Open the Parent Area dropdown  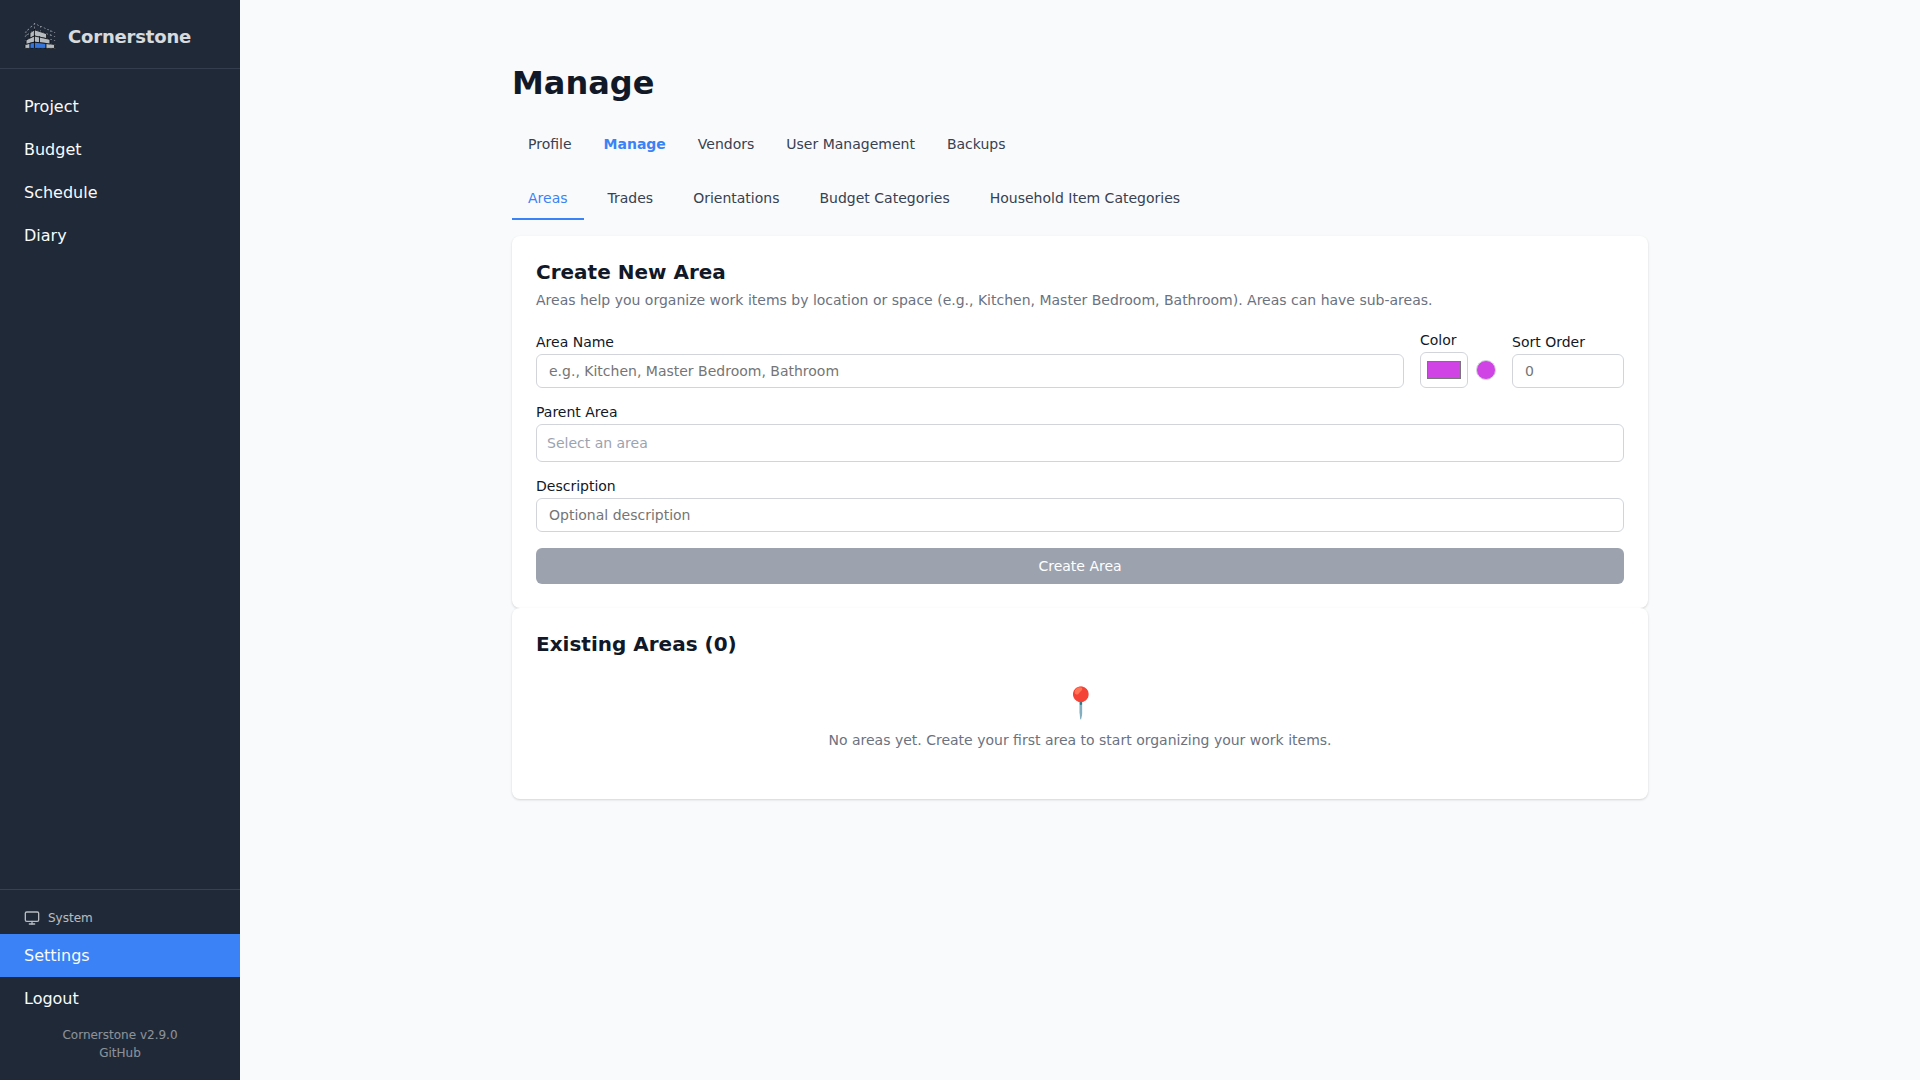[x=1080, y=443]
